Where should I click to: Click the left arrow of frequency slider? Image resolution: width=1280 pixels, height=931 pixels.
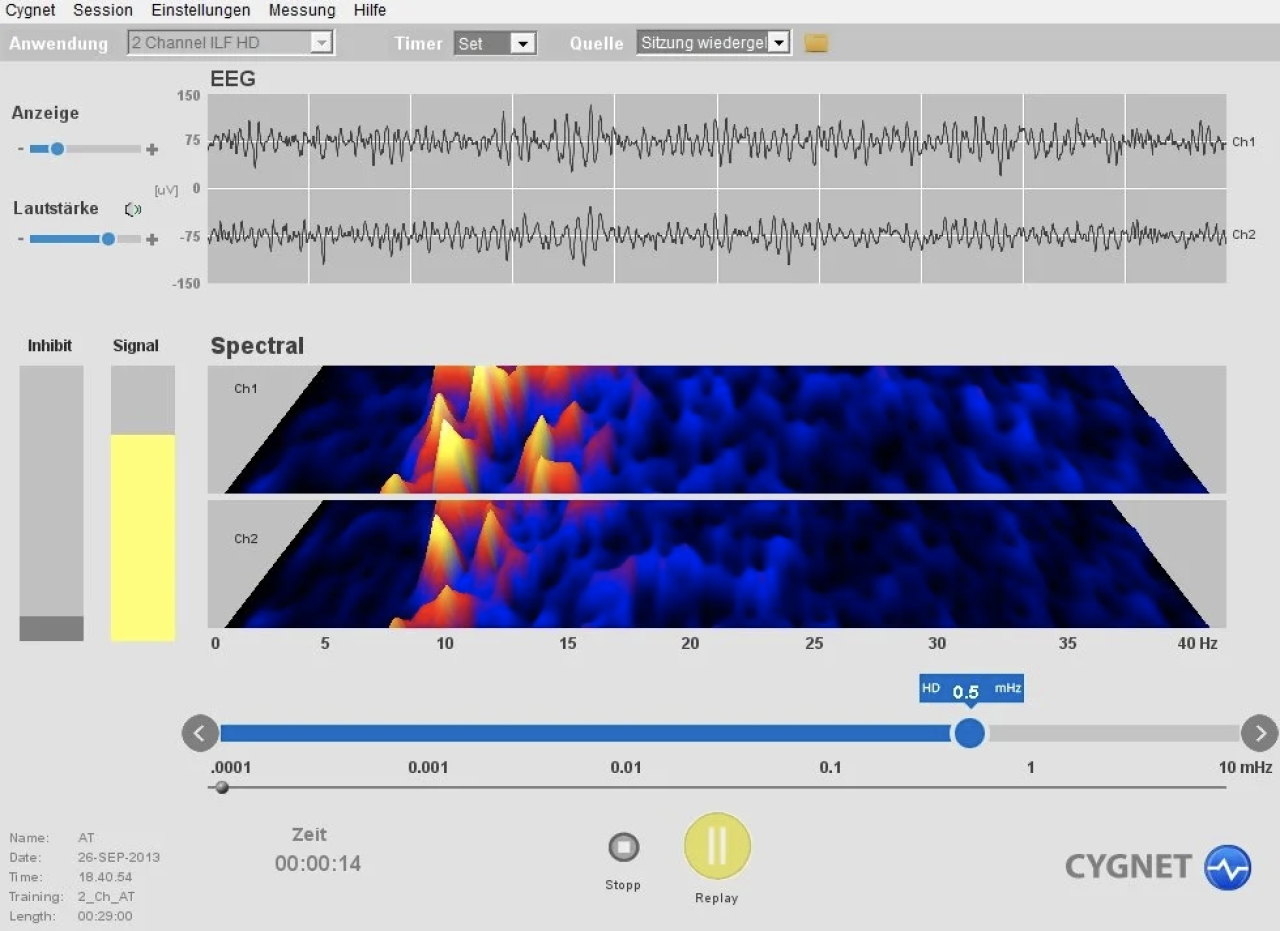pyautogui.click(x=200, y=734)
